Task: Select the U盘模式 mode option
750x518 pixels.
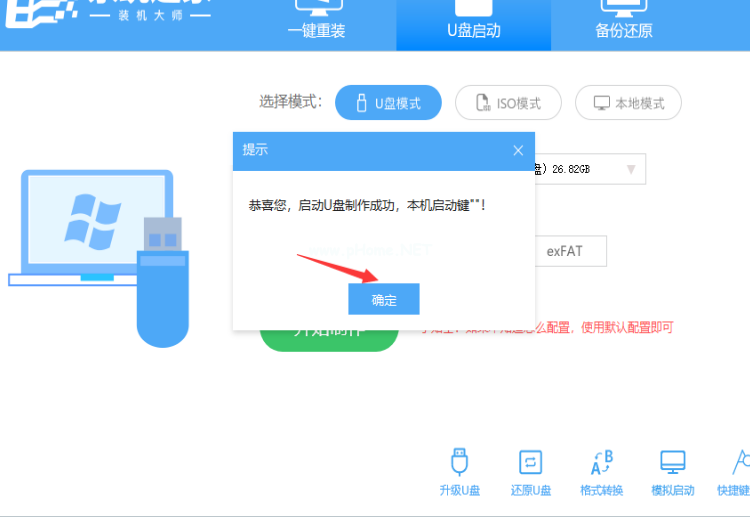Action: 388,103
